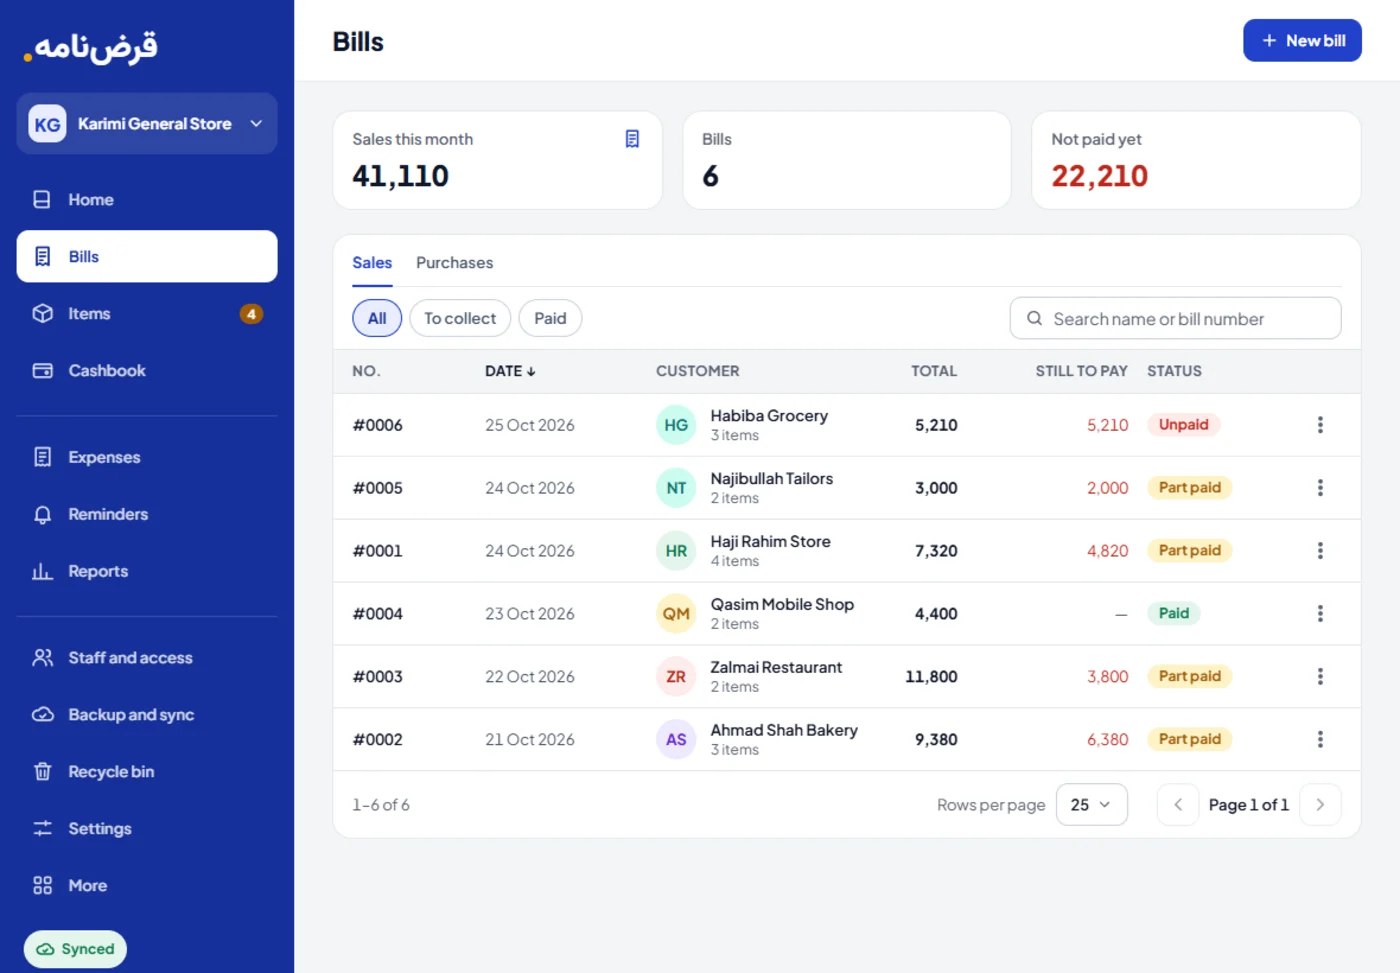The height and width of the screenshot is (973, 1400).
Task: Open the Home page from the sidebar
Action: pos(147,200)
